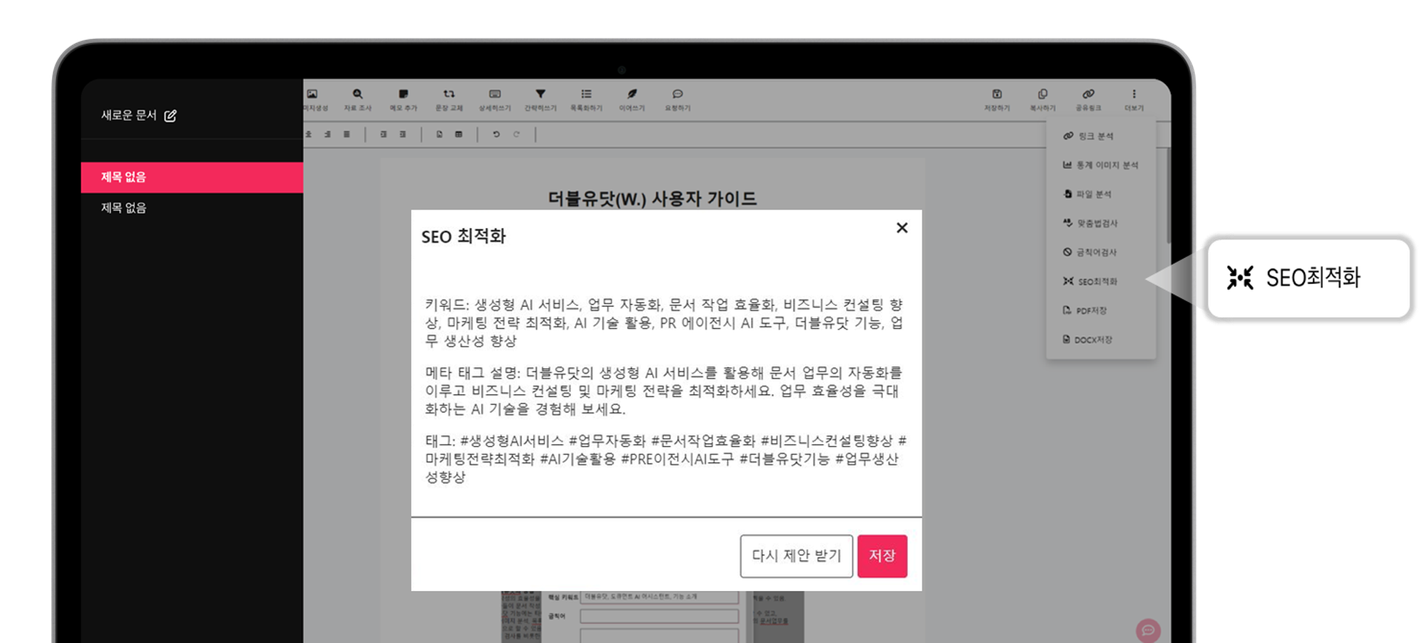
Task: Focus the 금칙어 input field
Action: (x=659, y=616)
